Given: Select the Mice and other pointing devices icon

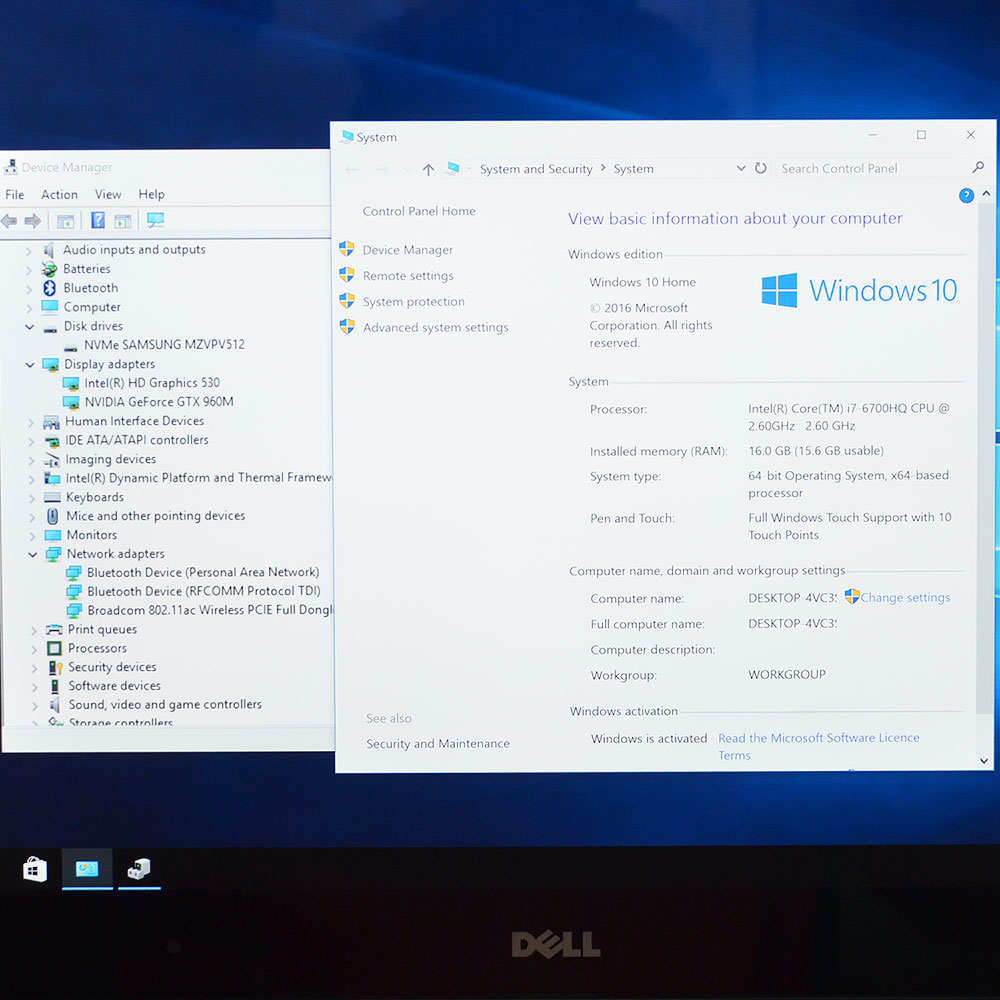Looking at the screenshot, I should (53, 516).
